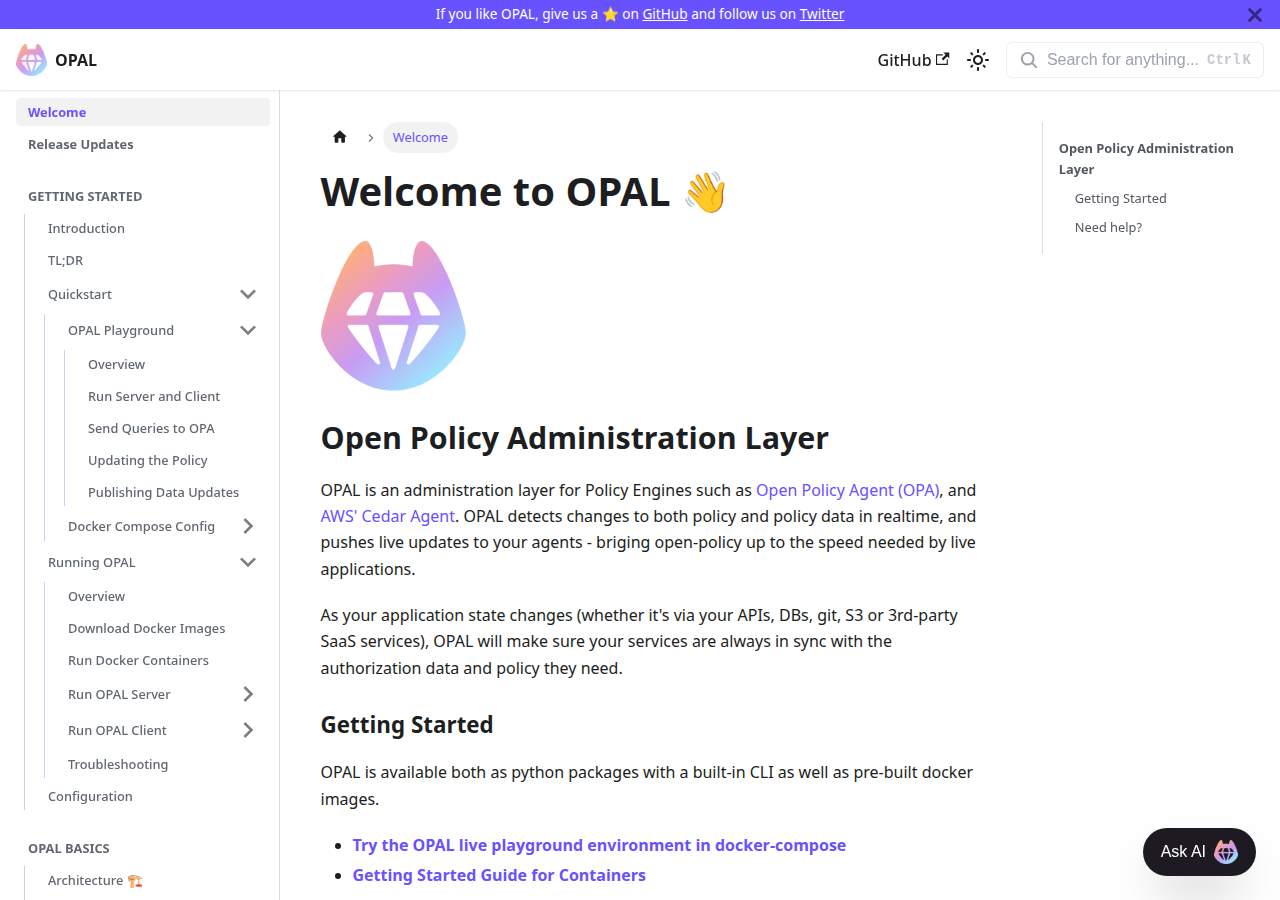This screenshot has height=900, width=1280.
Task: Click the Welcome breadcrumb pill
Action: (x=420, y=137)
